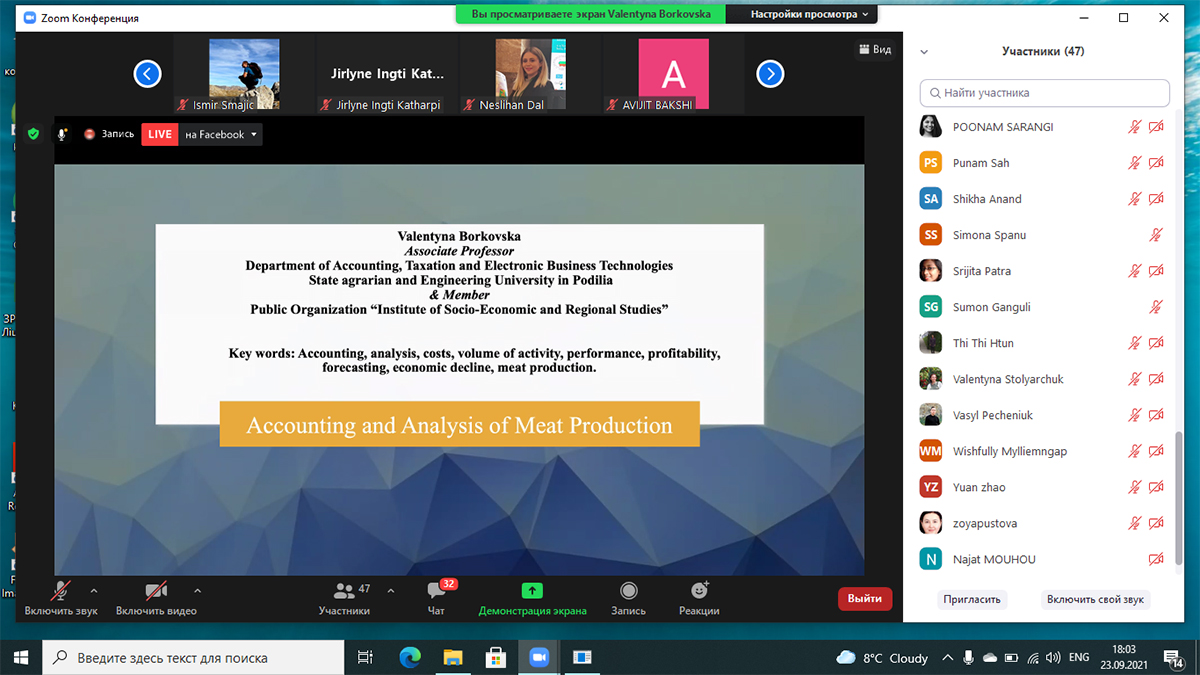This screenshot has height=675, width=1200.
Task: Turn on camera with video toggle
Action: 155,592
